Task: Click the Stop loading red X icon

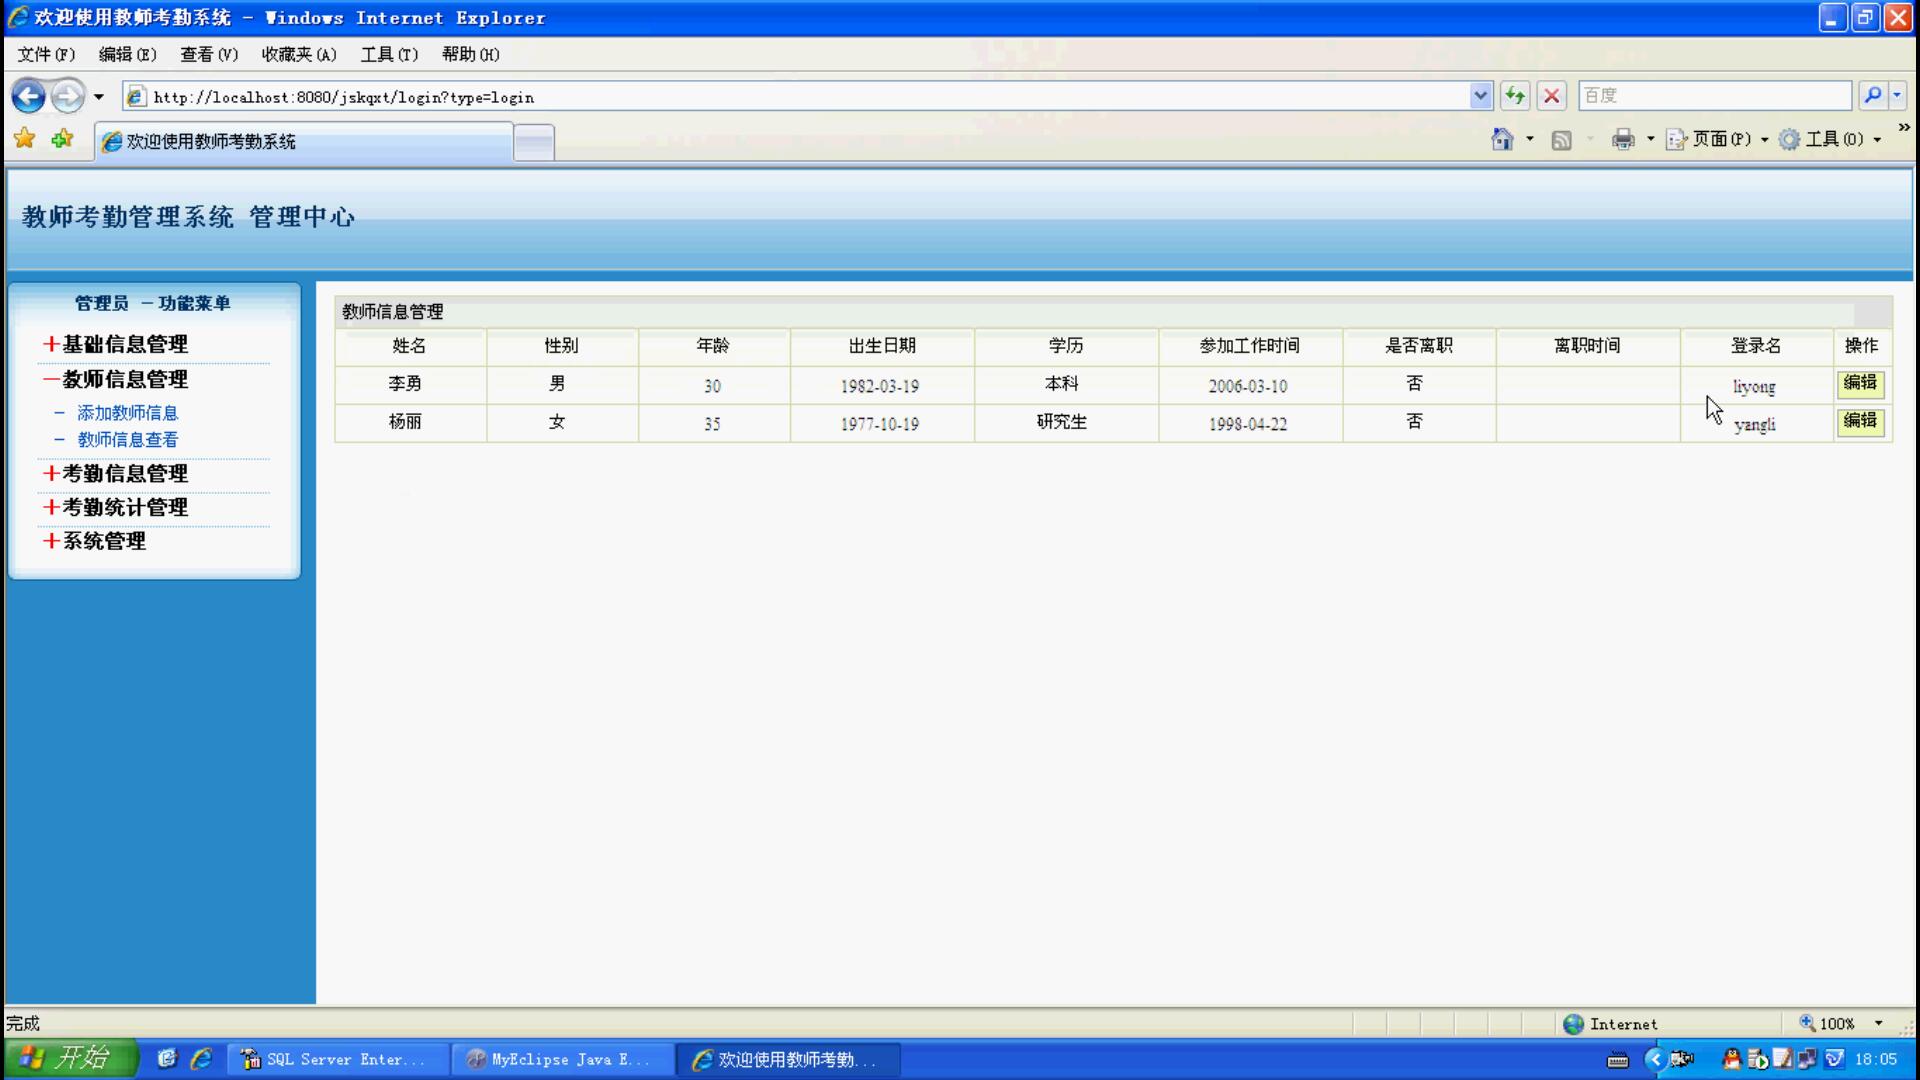Action: 1552,96
